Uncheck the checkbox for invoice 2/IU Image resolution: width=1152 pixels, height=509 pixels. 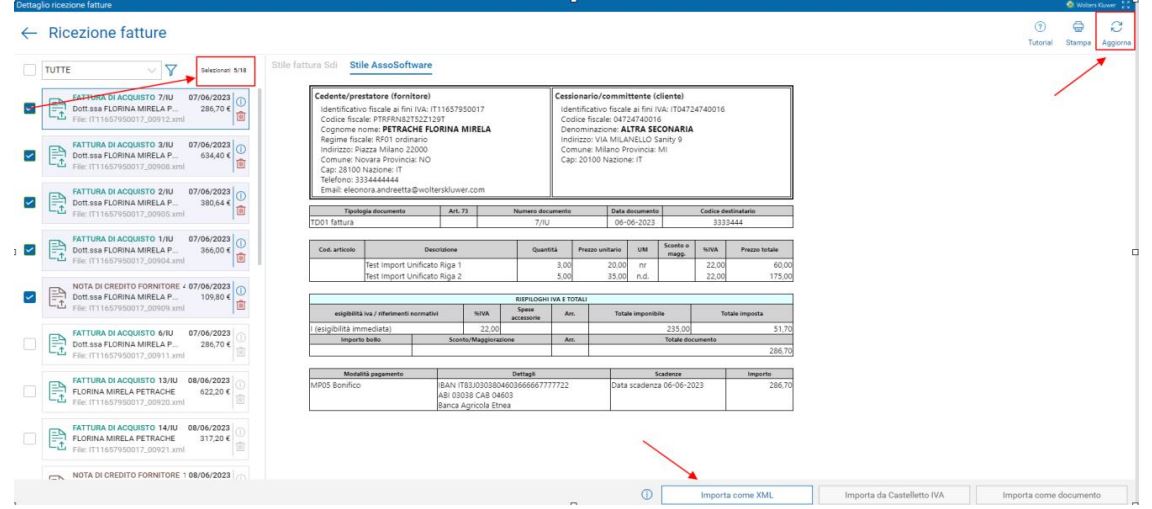click(x=29, y=203)
